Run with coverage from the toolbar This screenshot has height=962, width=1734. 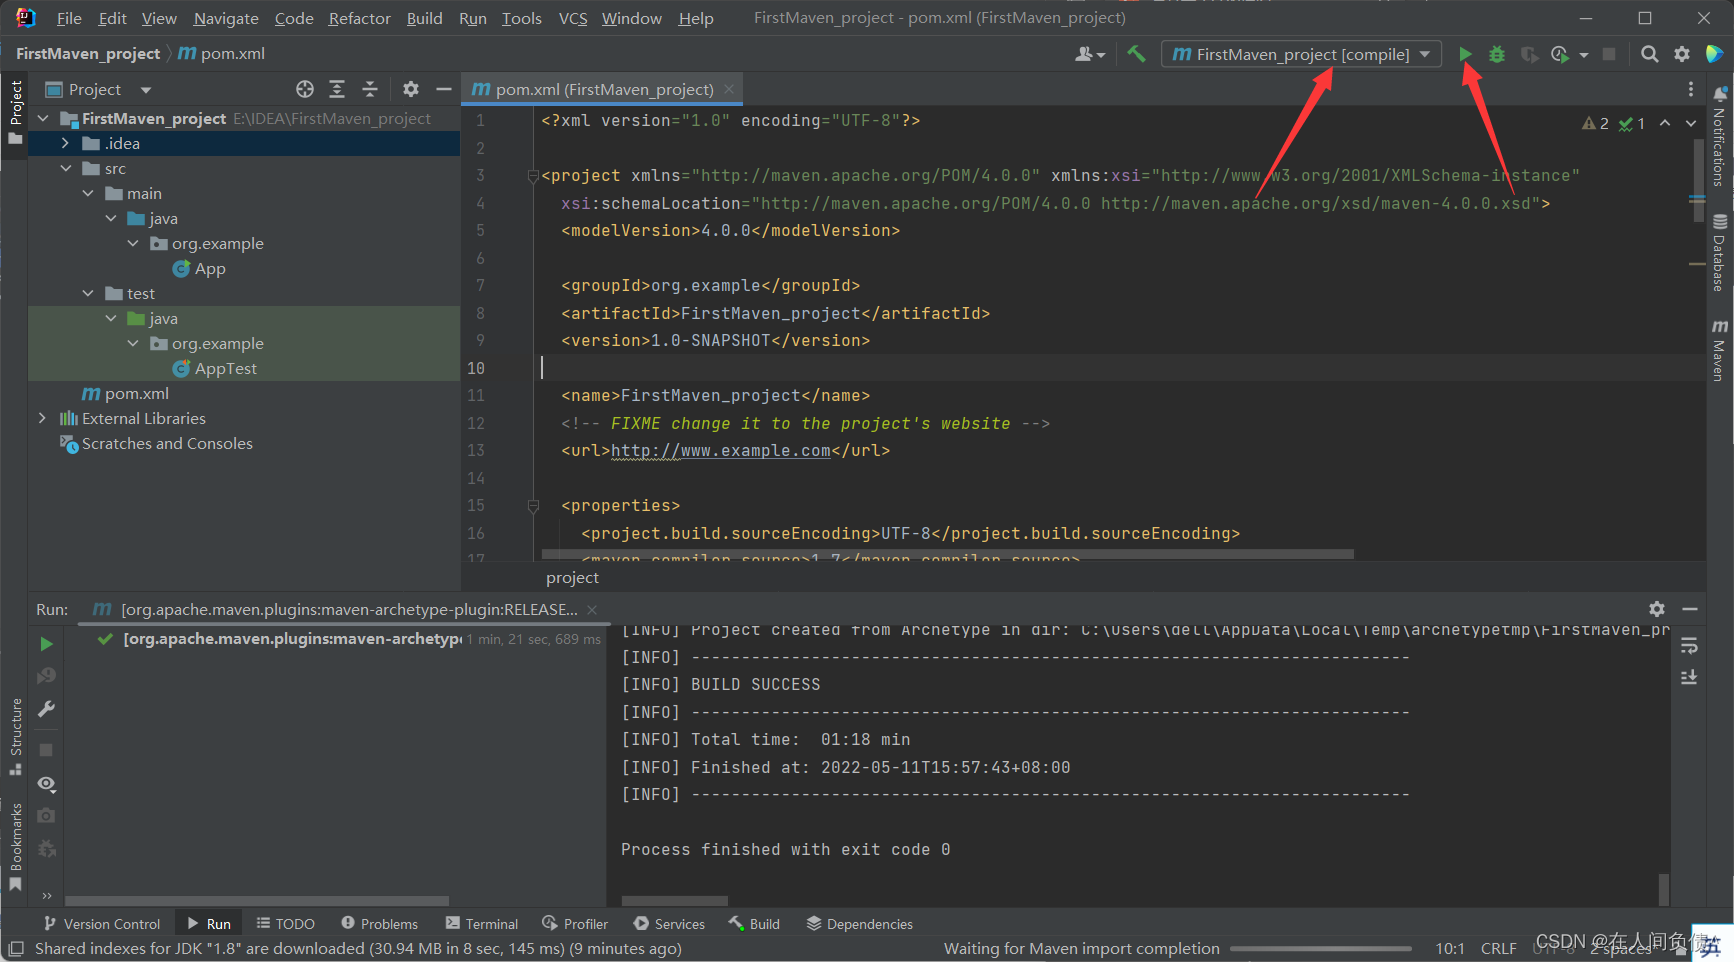click(x=1529, y=54)
